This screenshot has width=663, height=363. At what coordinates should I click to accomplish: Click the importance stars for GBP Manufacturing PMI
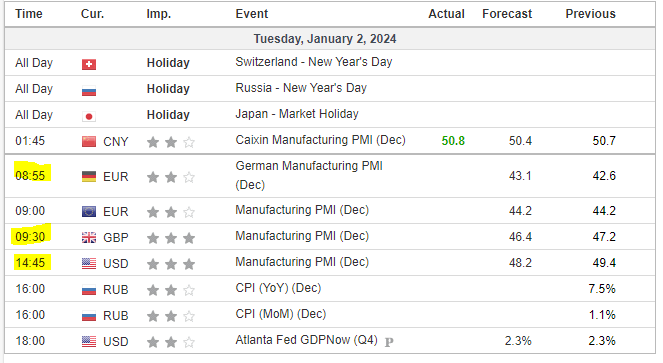coord(171,238)
